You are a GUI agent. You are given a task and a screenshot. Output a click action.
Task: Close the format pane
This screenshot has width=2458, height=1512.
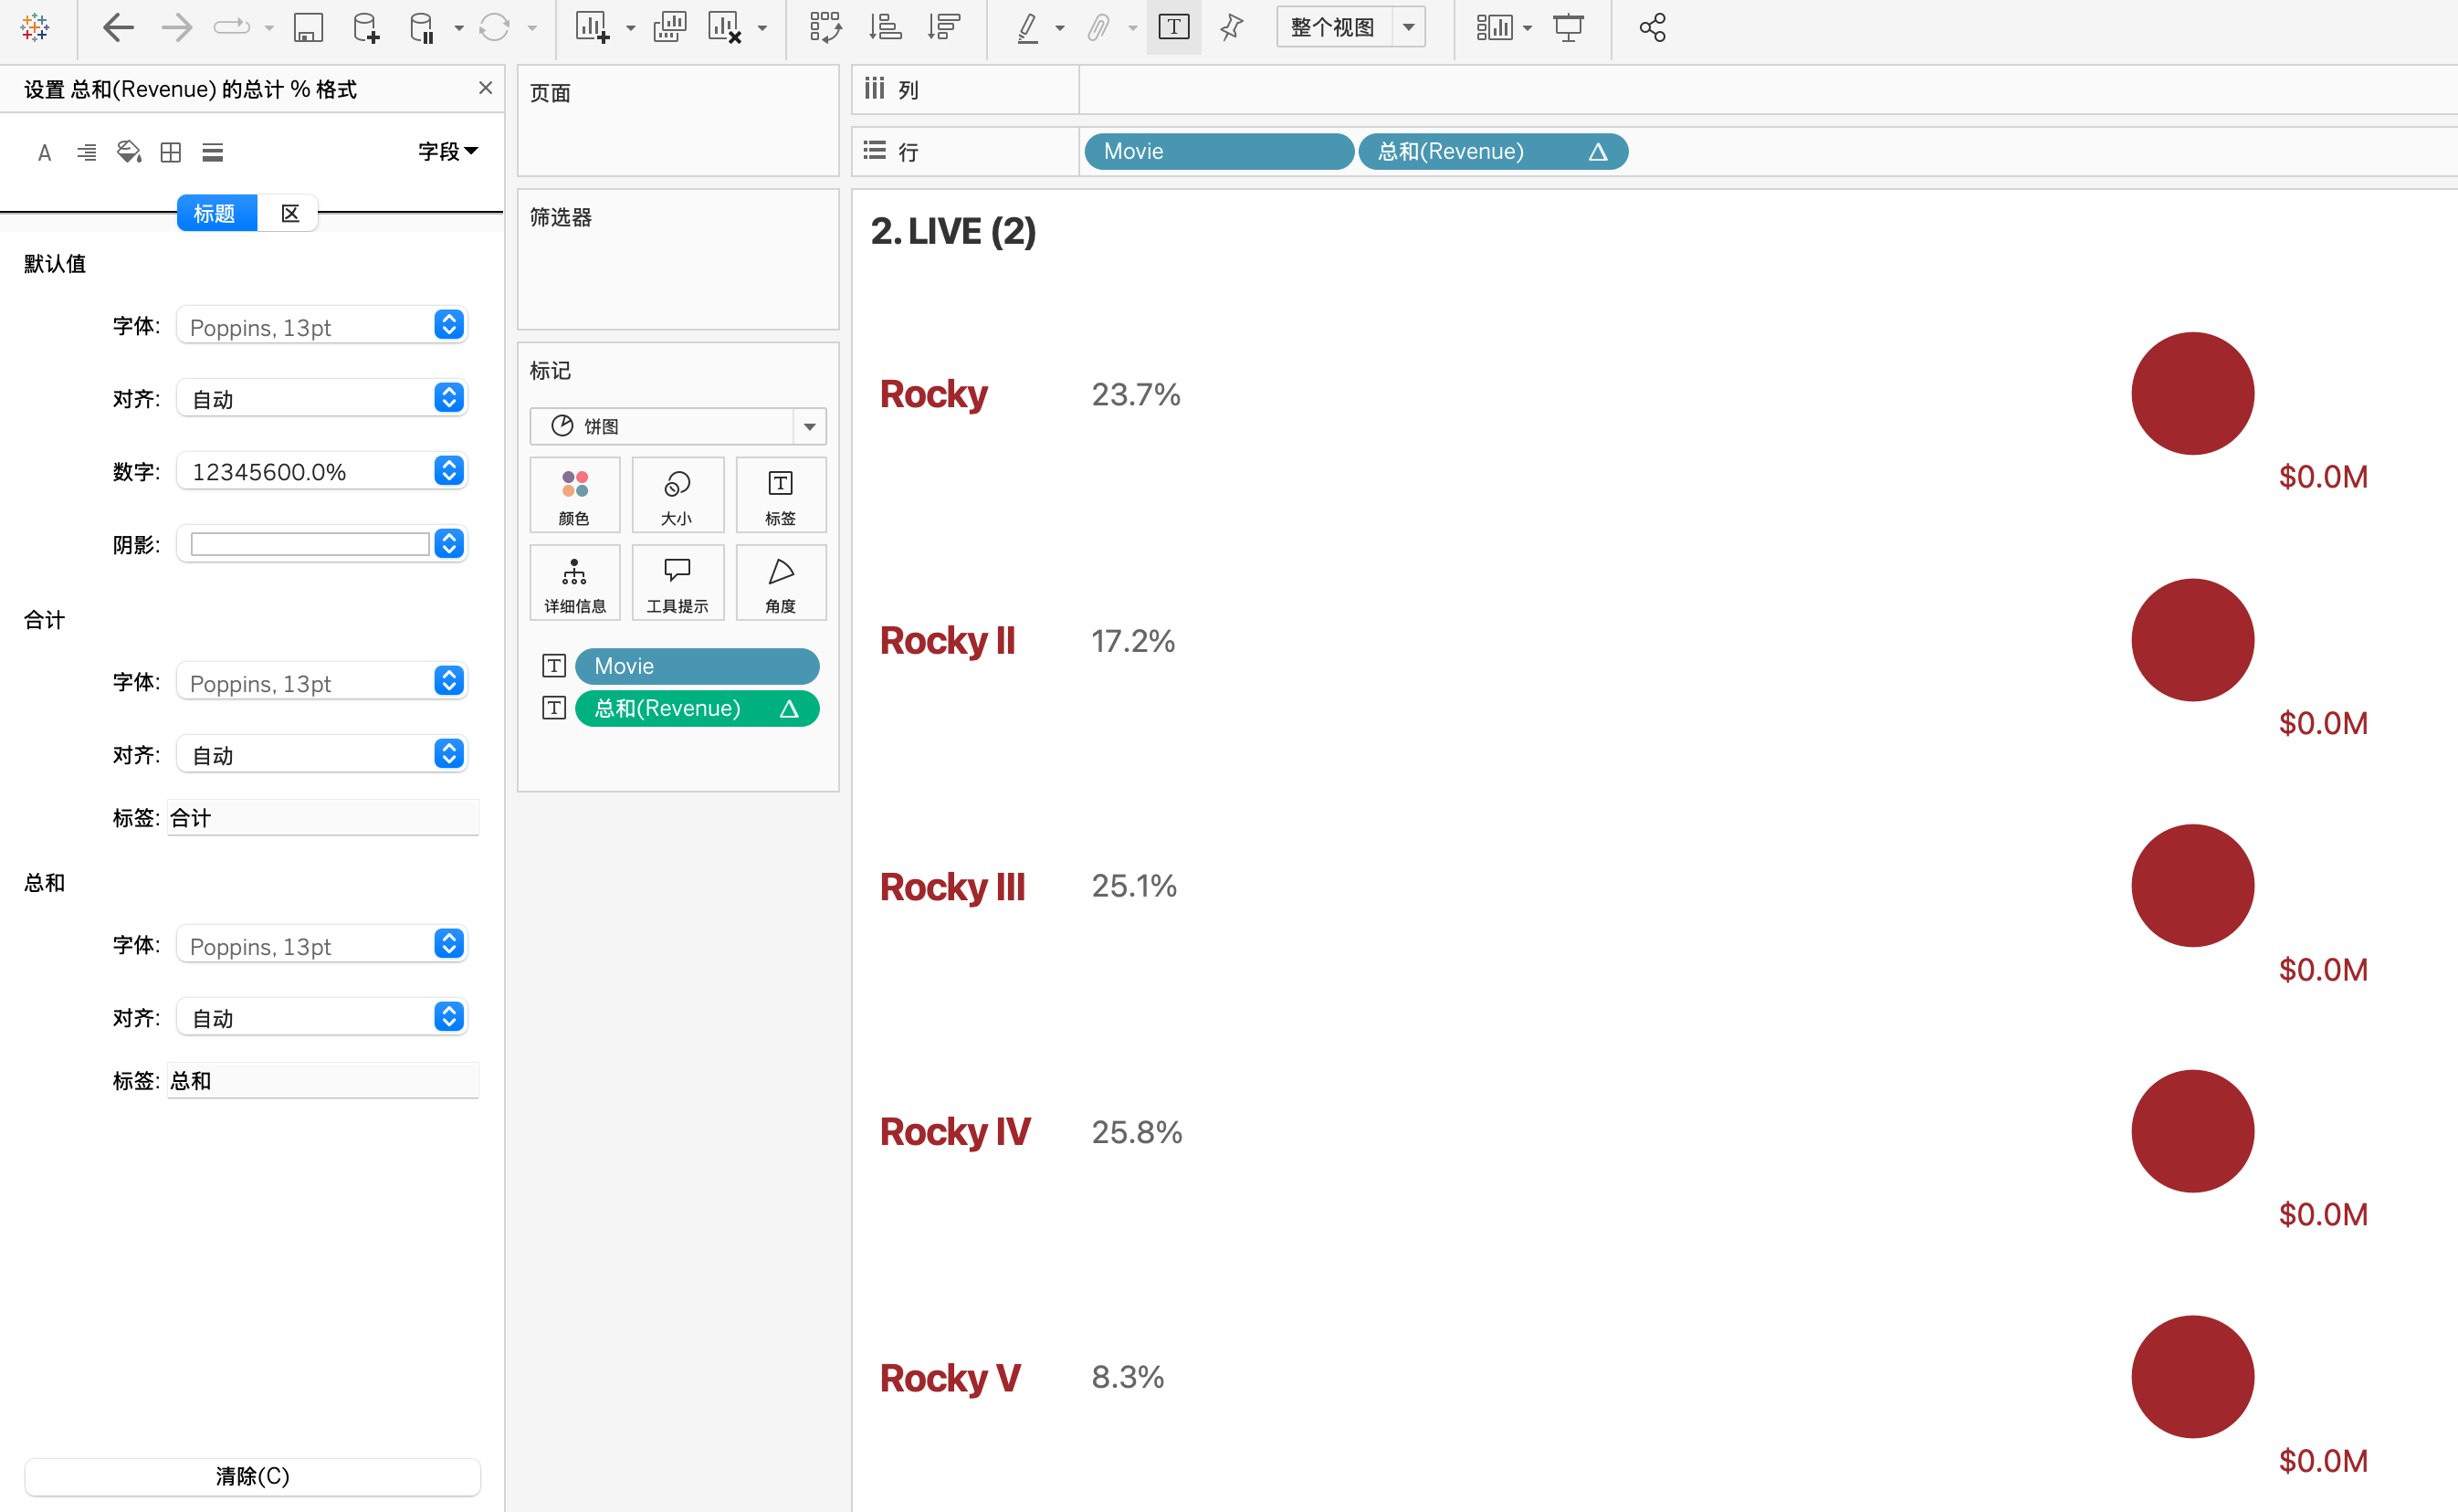(x=486, y=88)
